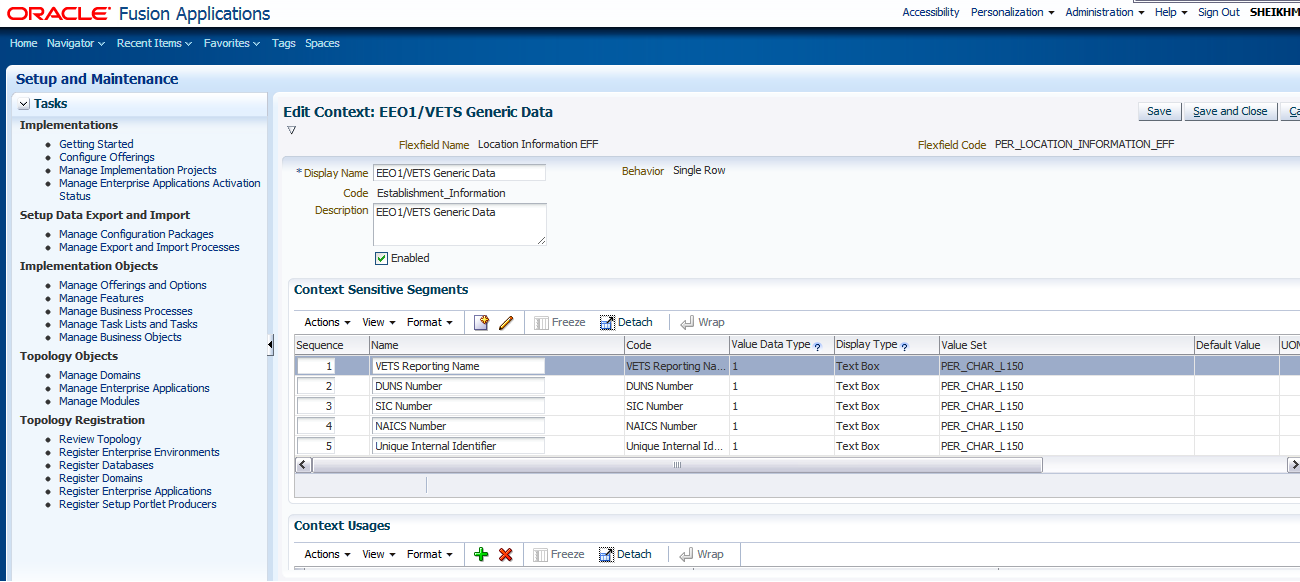
Task: Click the Sequence column header
Action: [x=331, y=345]
